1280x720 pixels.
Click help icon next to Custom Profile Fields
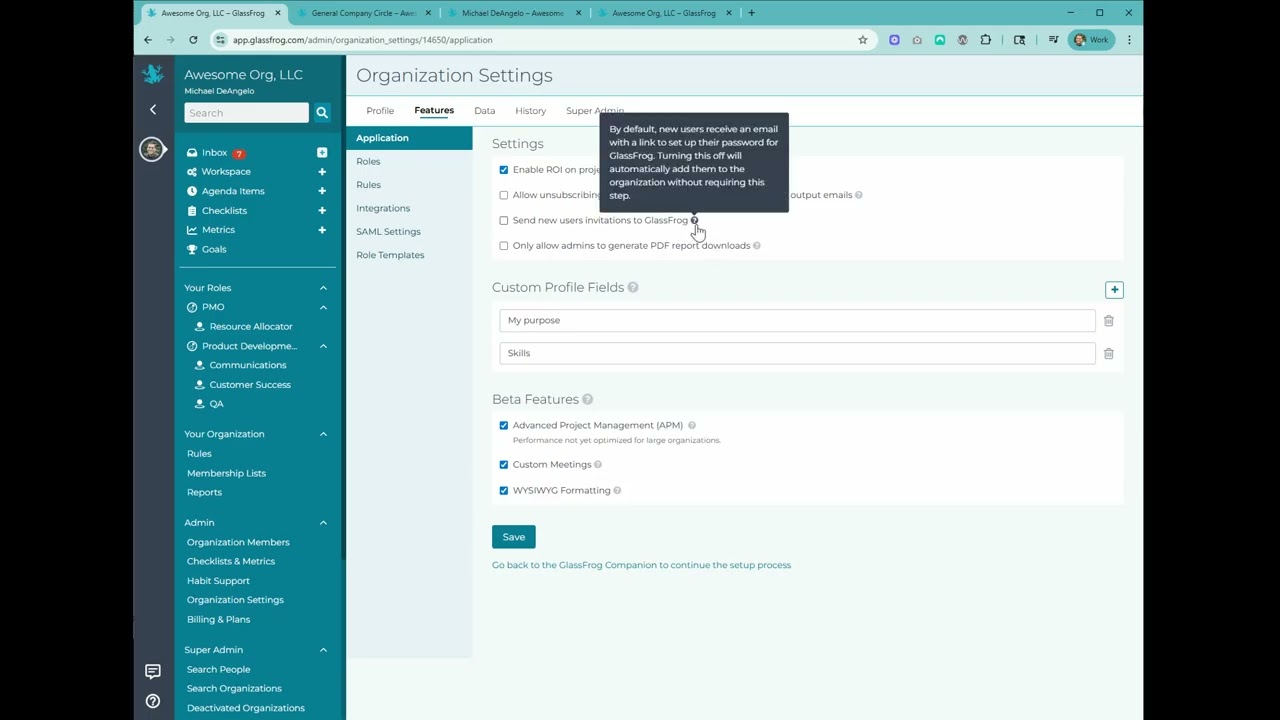[x=633, y=288]
